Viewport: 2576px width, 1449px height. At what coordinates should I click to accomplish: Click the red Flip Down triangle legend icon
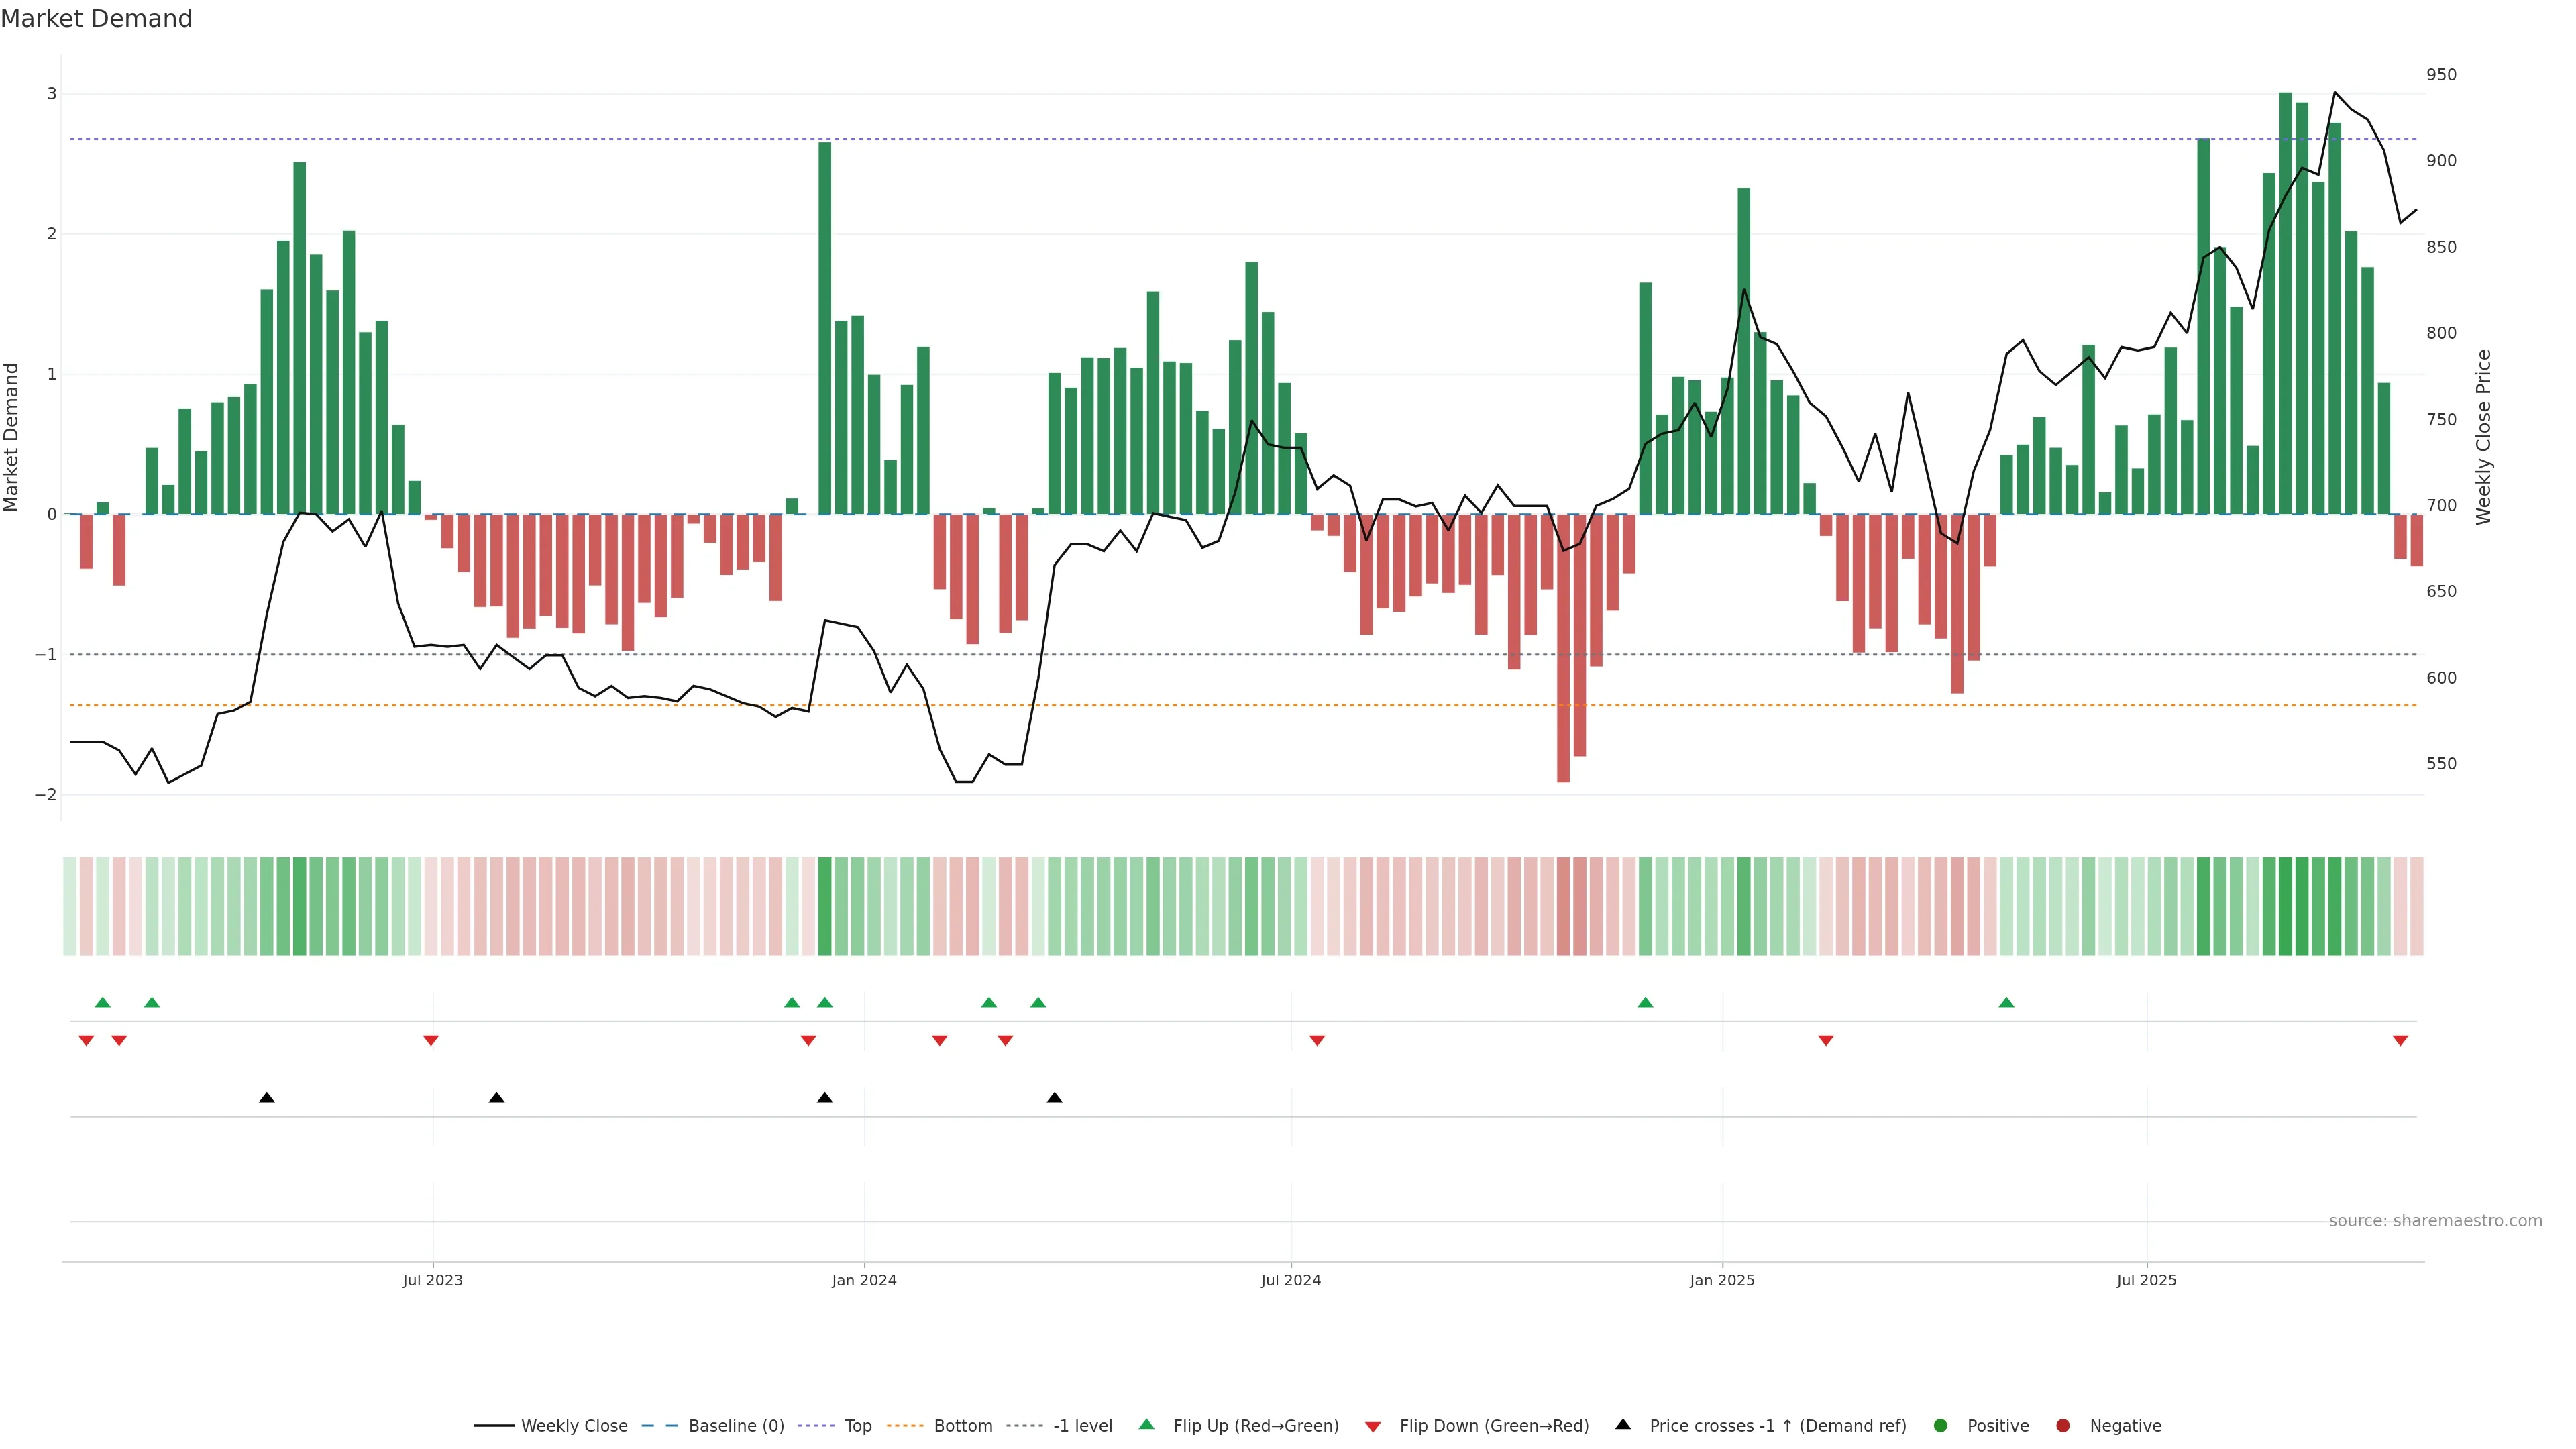pyautogui.click(x=1373, y=1427)
